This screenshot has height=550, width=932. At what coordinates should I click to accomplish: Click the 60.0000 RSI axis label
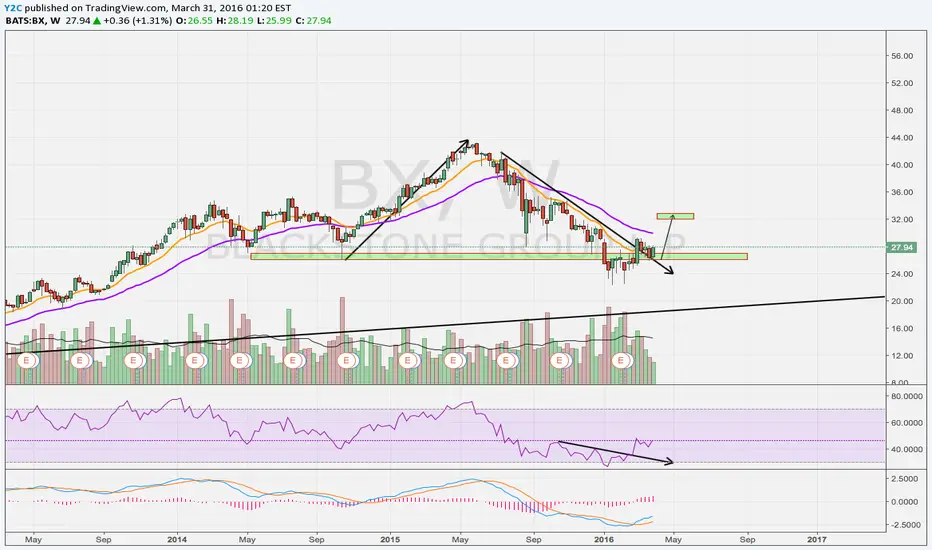click(906, 423)
